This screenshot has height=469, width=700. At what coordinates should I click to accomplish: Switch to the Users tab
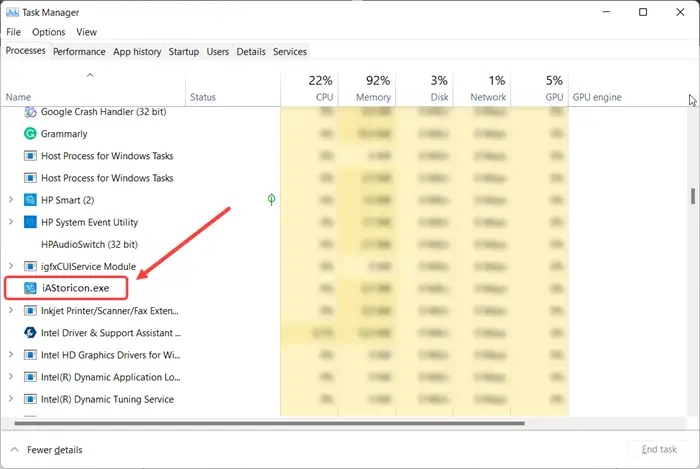pos(217,52)
